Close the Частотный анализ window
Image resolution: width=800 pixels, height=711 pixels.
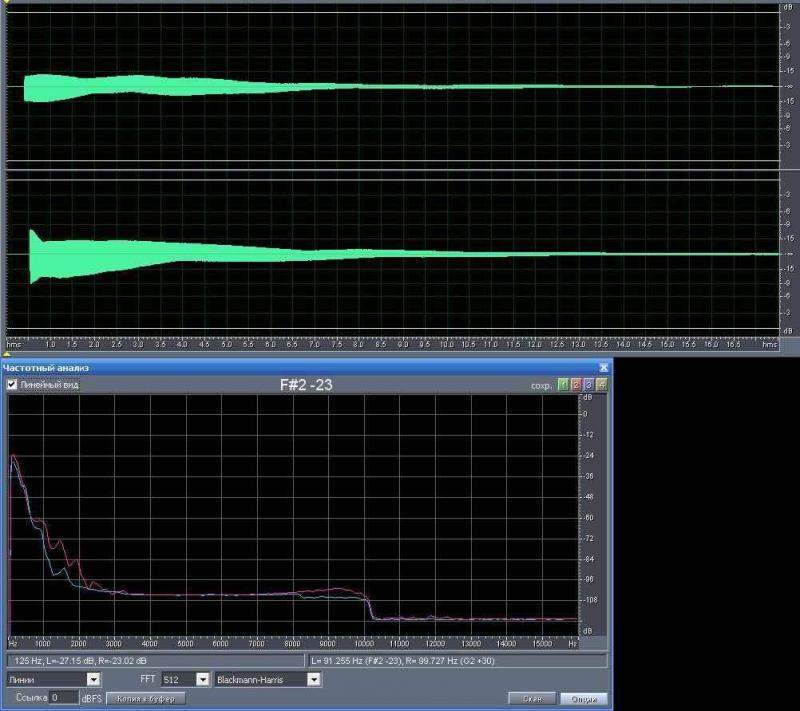coord(604,367)
